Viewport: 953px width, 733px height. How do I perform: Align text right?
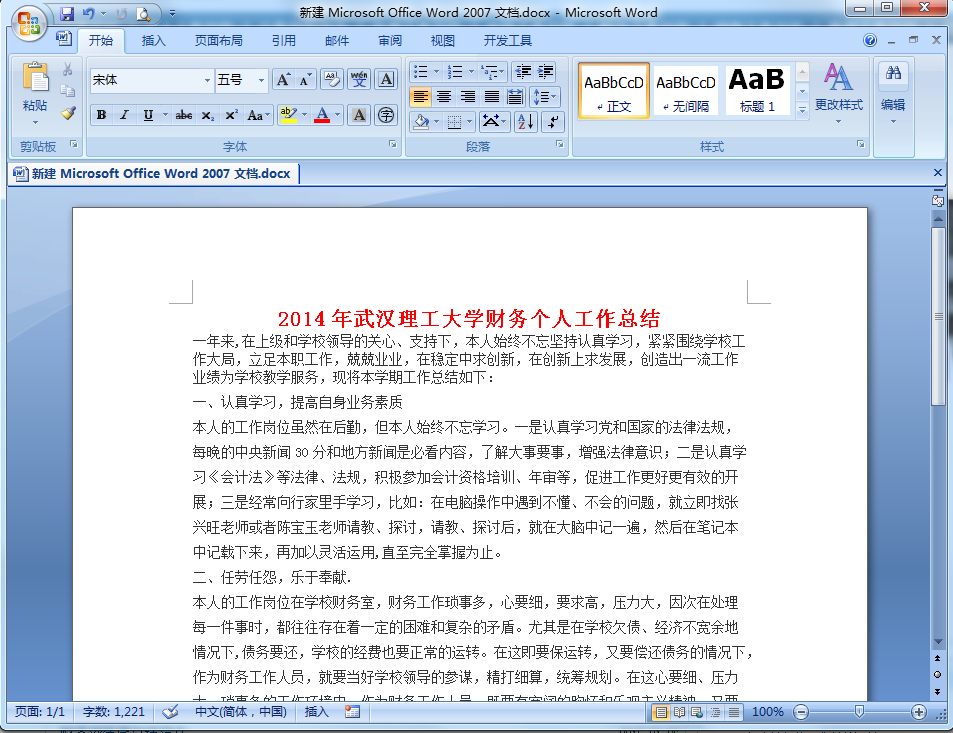(x=468, y=97)
